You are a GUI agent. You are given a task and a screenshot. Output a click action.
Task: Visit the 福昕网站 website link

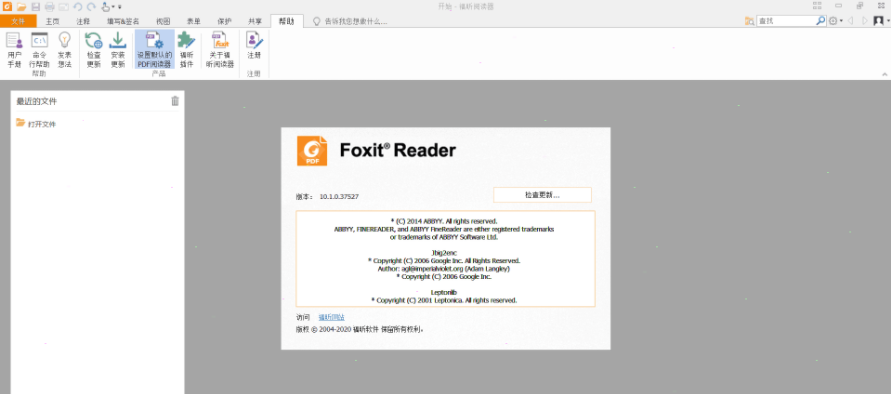[331, 317]
